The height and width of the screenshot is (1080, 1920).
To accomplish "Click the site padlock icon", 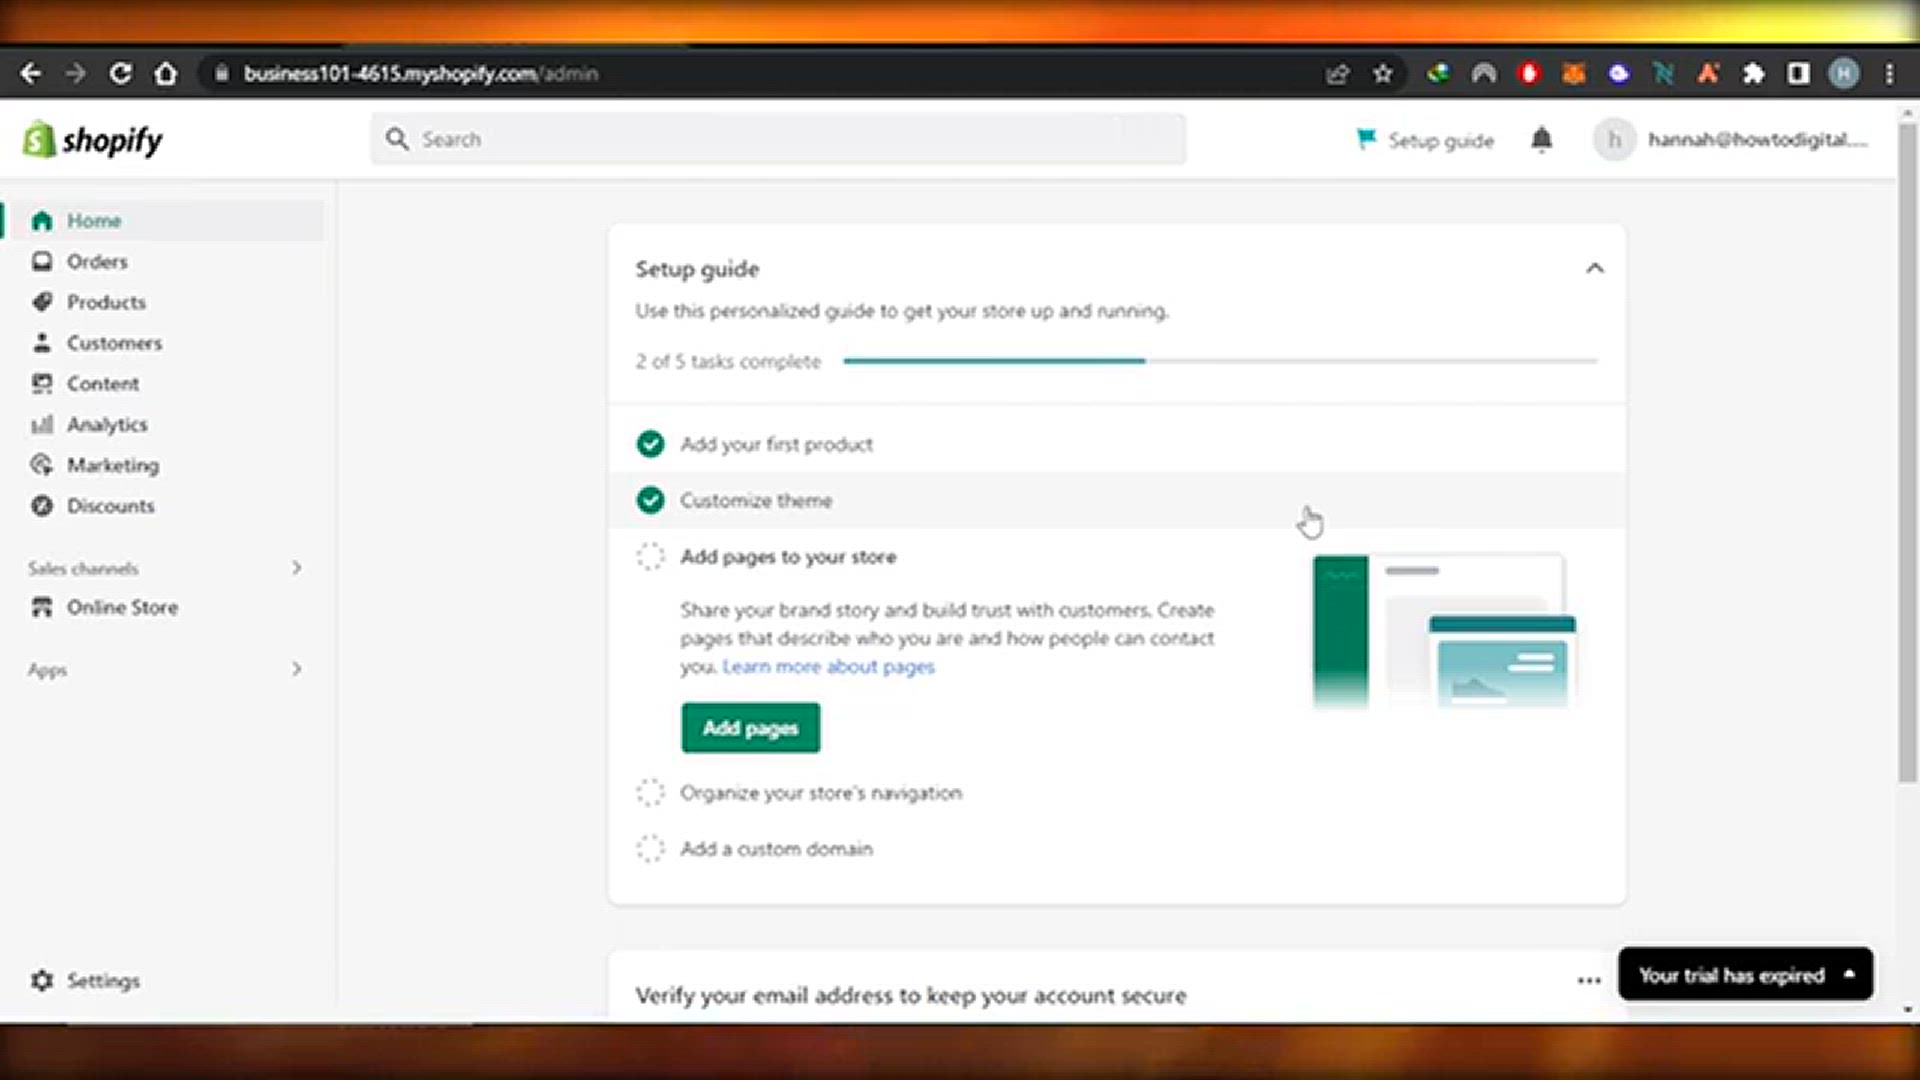I will pyautogui.click(x=221, y=73).
